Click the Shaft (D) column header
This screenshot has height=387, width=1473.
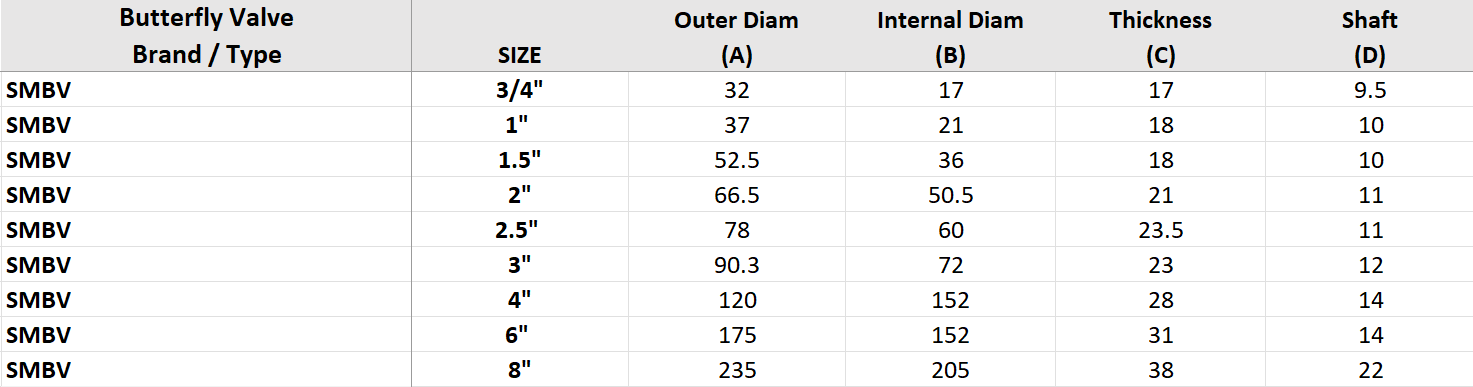tap(1370, 36)
